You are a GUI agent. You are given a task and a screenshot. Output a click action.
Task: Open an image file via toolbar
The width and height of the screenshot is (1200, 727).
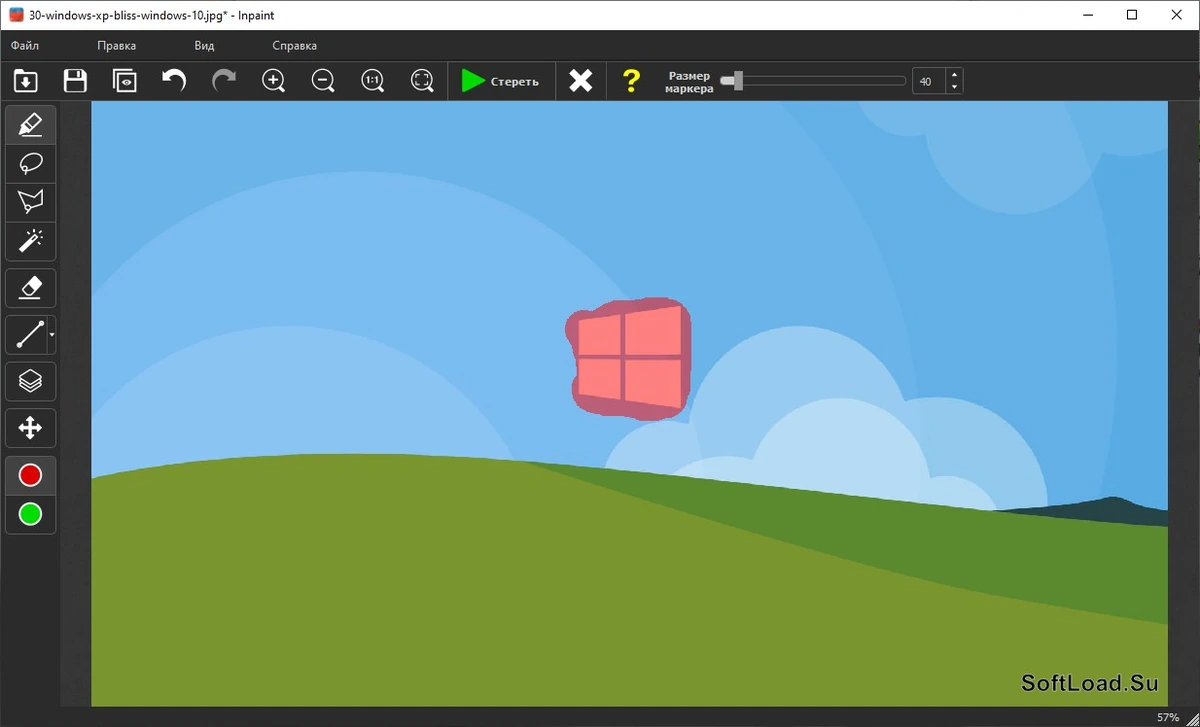point(25,81)
